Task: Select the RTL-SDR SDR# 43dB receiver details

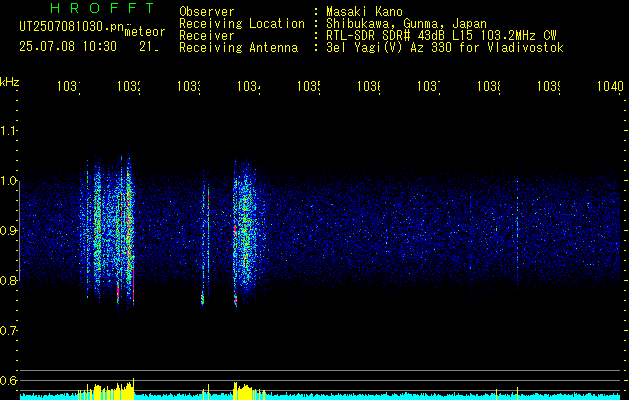Action: coord(441,36)
